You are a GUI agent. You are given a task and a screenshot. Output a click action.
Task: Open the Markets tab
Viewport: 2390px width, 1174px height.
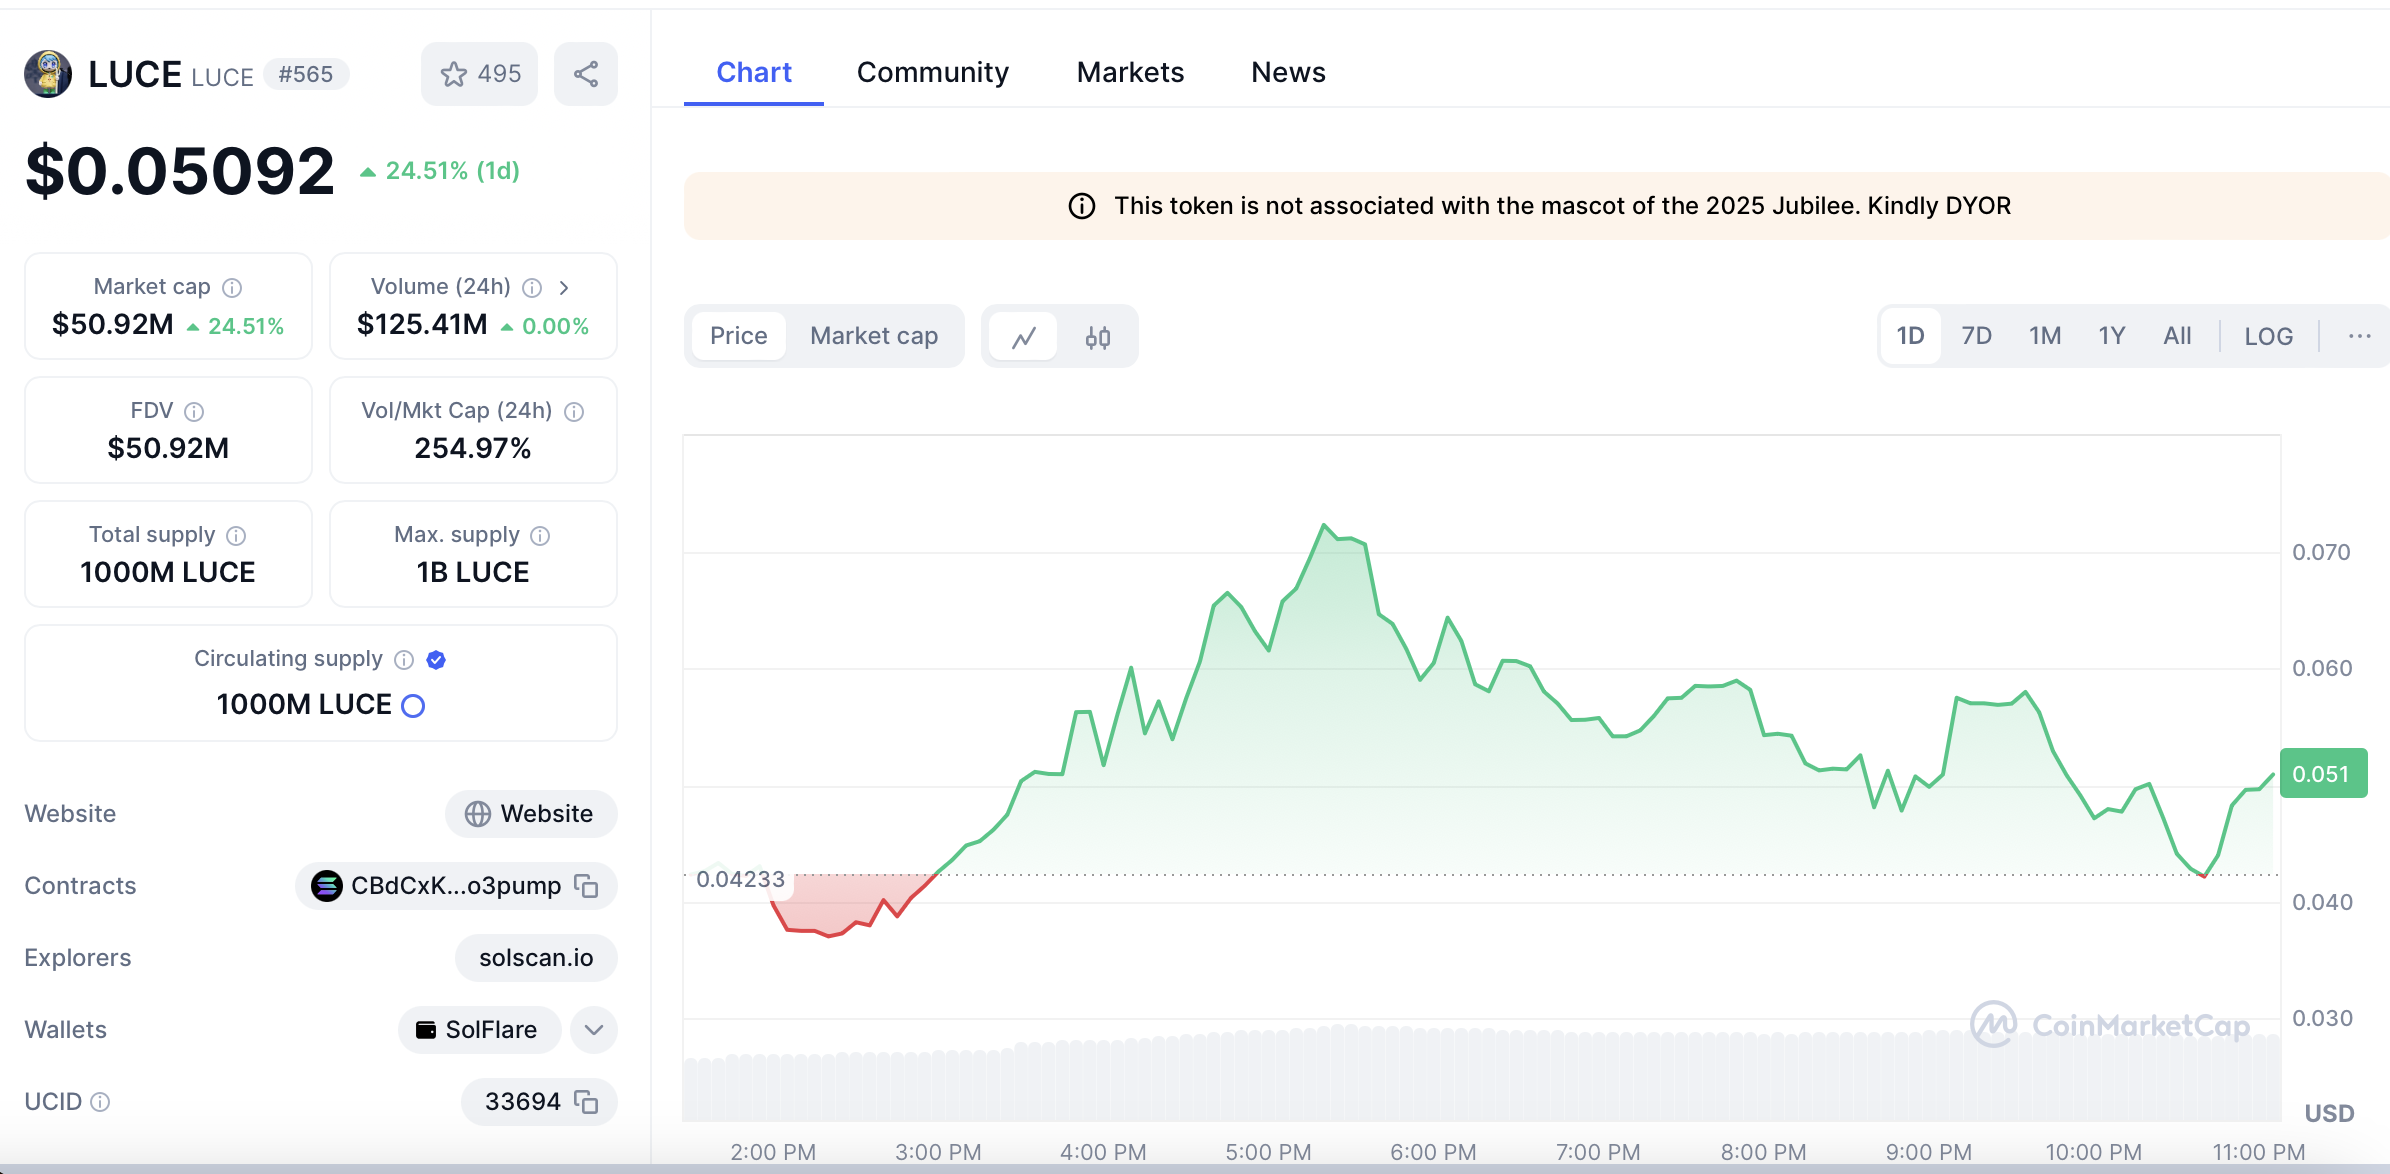coord(1130,72)
